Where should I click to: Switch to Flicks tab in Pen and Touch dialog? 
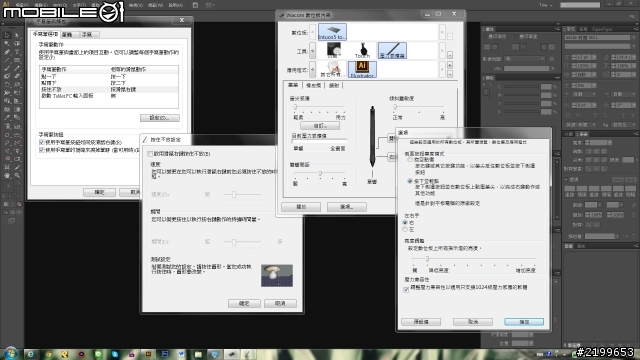pyautogui.click(x=67, y=35)
